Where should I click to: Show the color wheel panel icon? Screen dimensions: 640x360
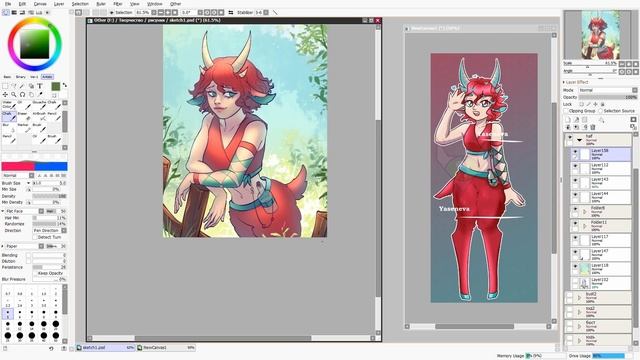click(x=5, y=13)
